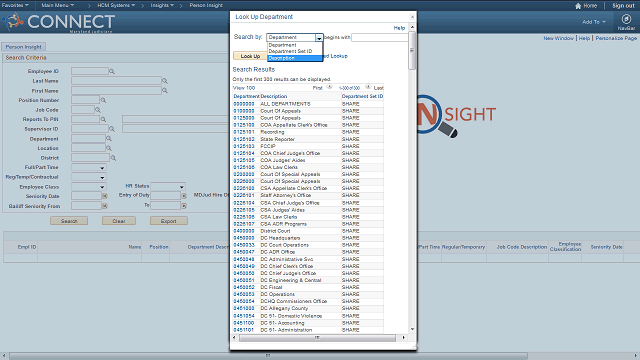Click View 100 link
This screenshot has height=360, width=640.
pos(244,88)
